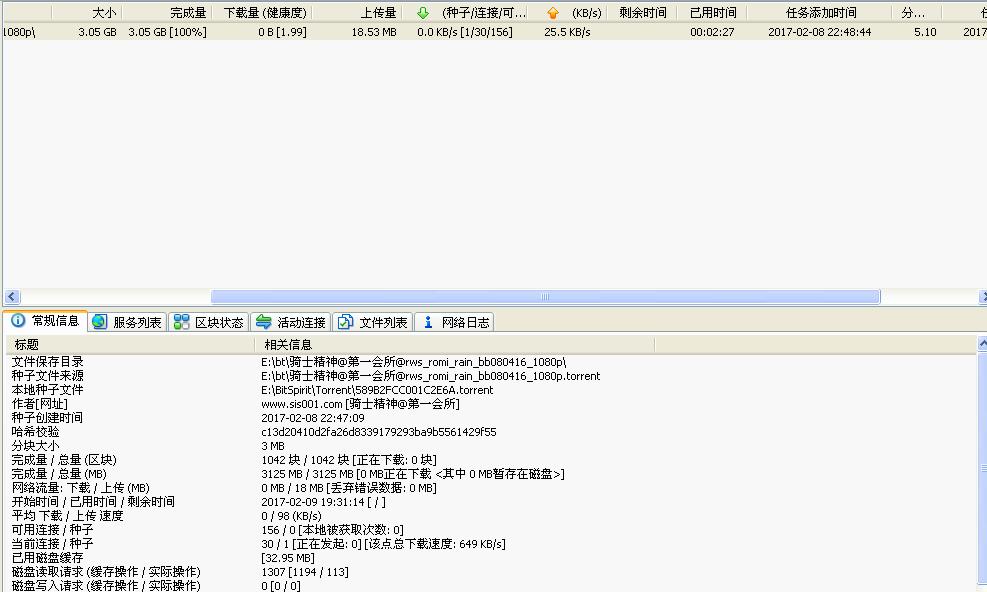
Task: Click the blocks icon on 区块状态 tab
Action: [181, 322]
